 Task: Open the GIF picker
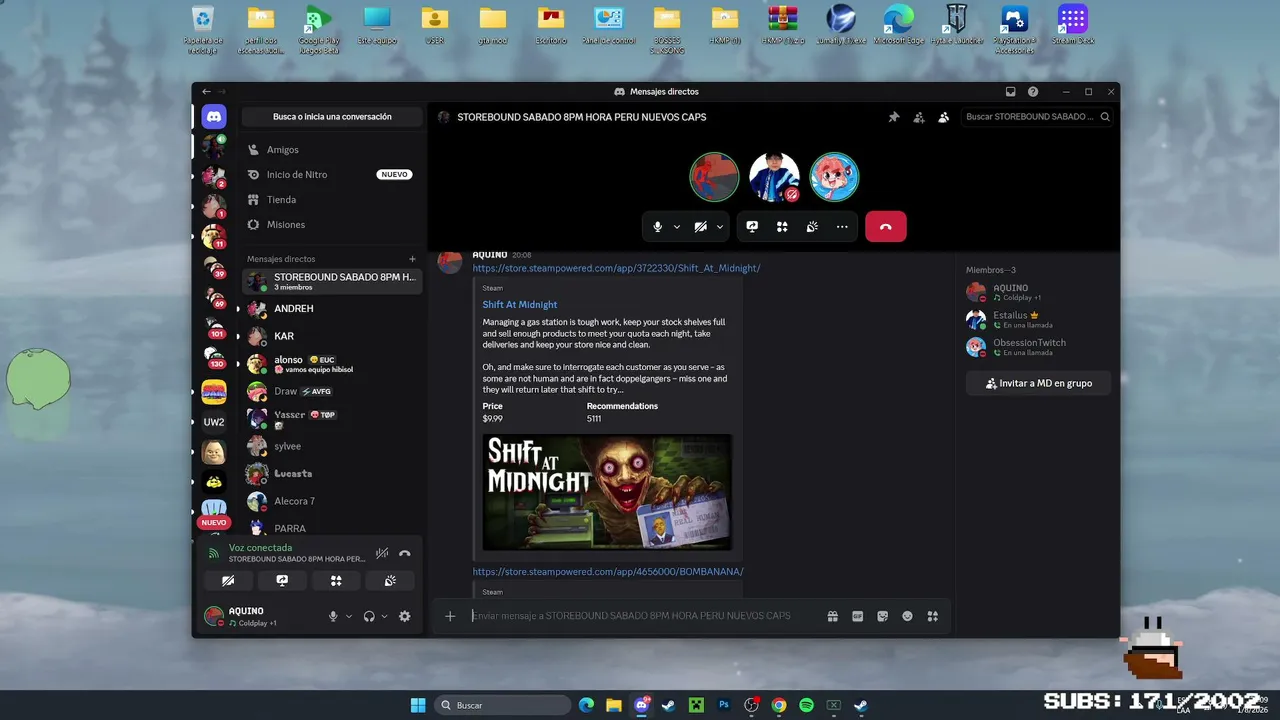[857, 616]
